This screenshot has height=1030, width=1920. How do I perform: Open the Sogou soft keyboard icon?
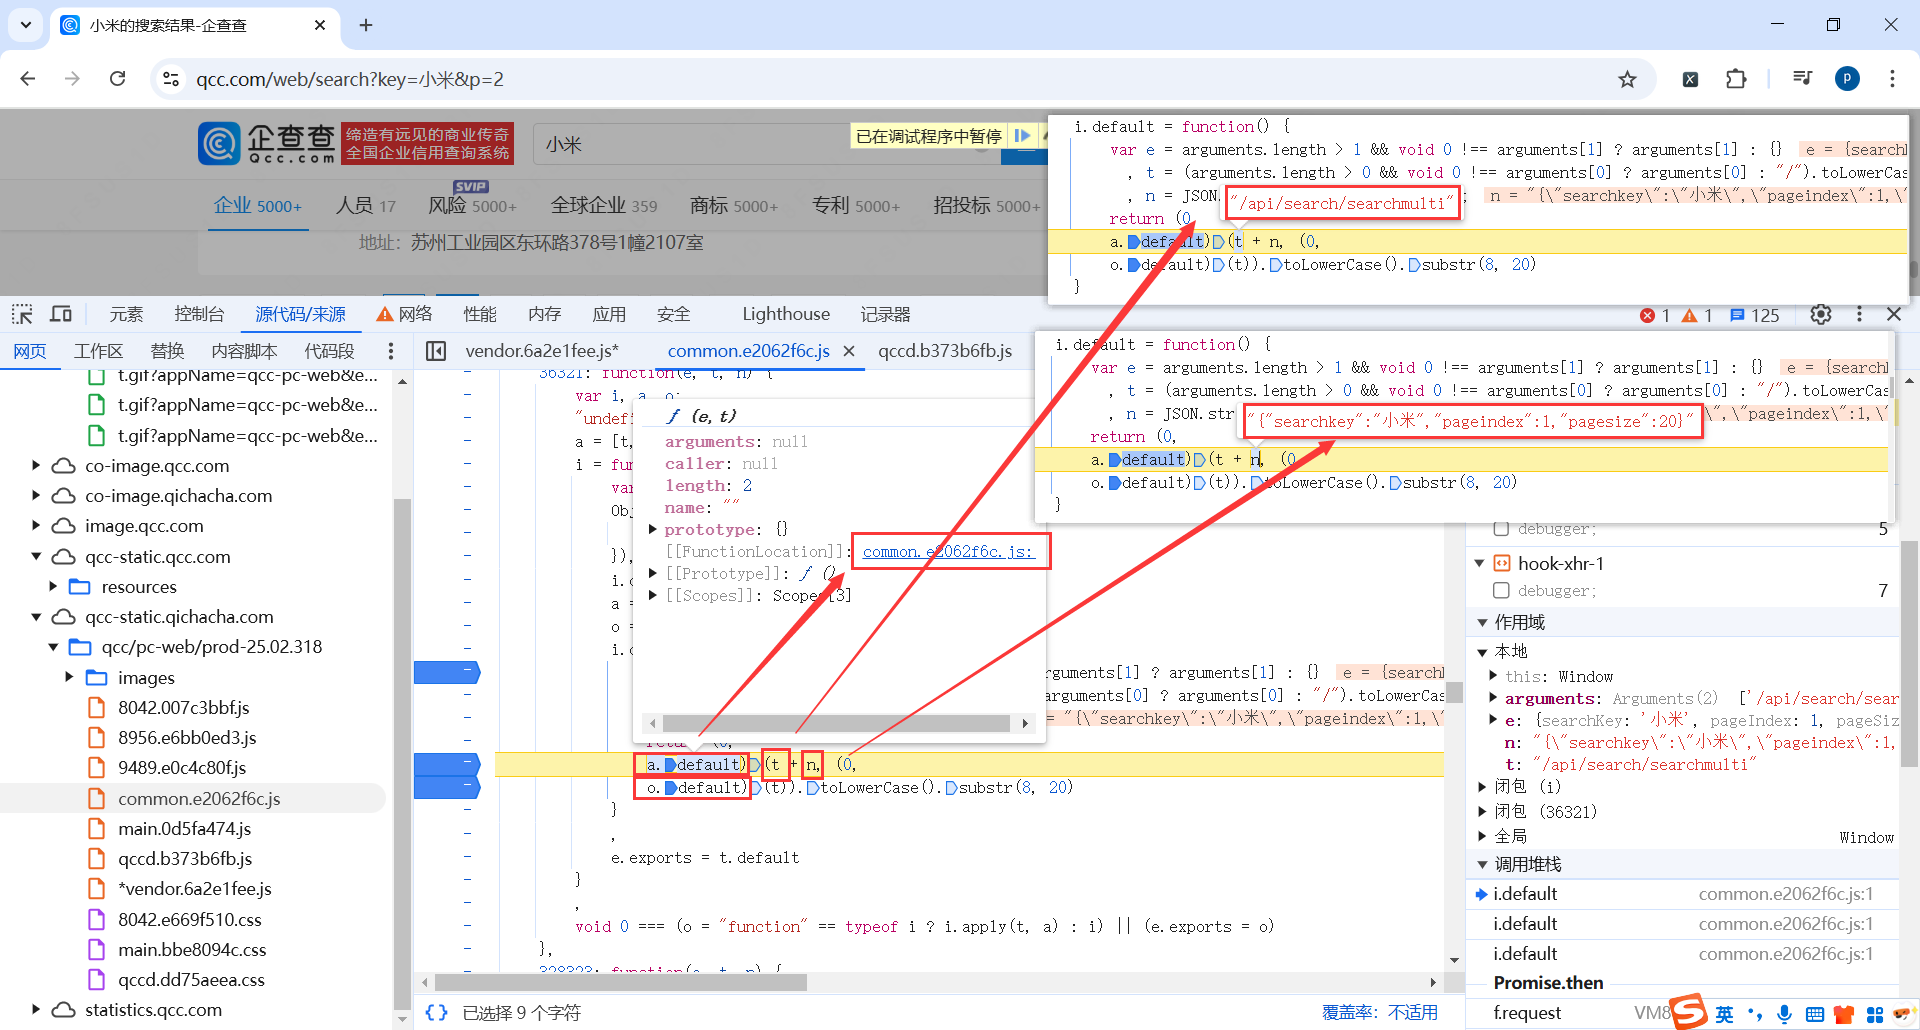pos(1815,1015)
